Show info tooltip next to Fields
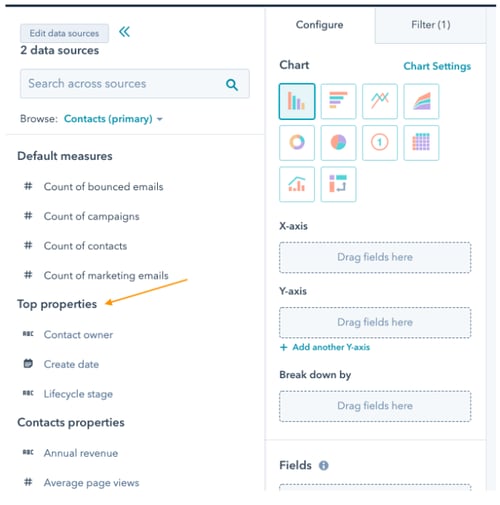This screenshot has width=500, height=505. pyautogui.click(x=323, y=465)
